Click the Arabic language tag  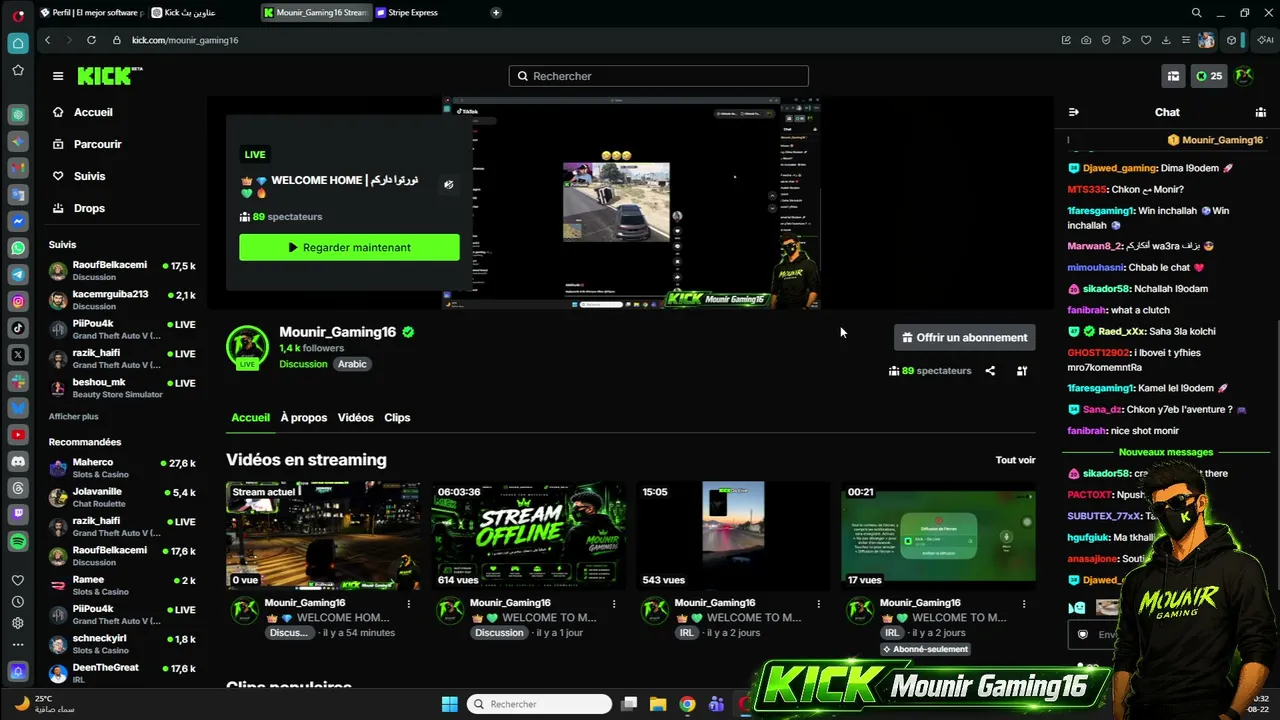click(x=352, y=364)
